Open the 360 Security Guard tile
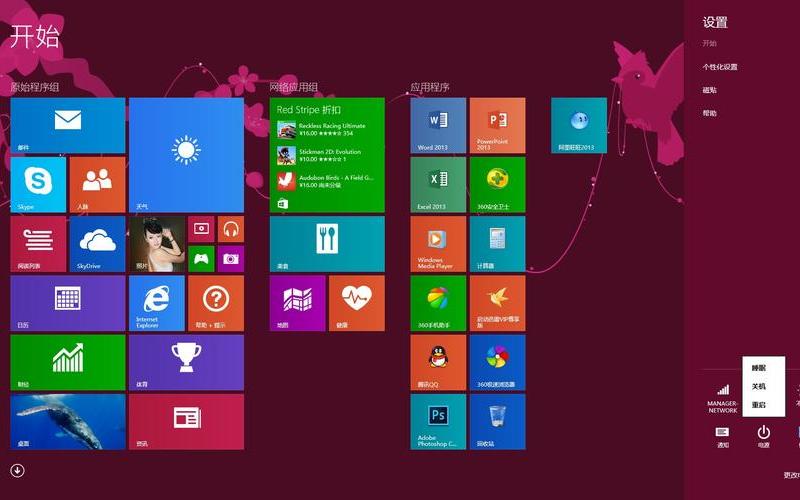Screen dimensions: 800x500 (497, 184)
